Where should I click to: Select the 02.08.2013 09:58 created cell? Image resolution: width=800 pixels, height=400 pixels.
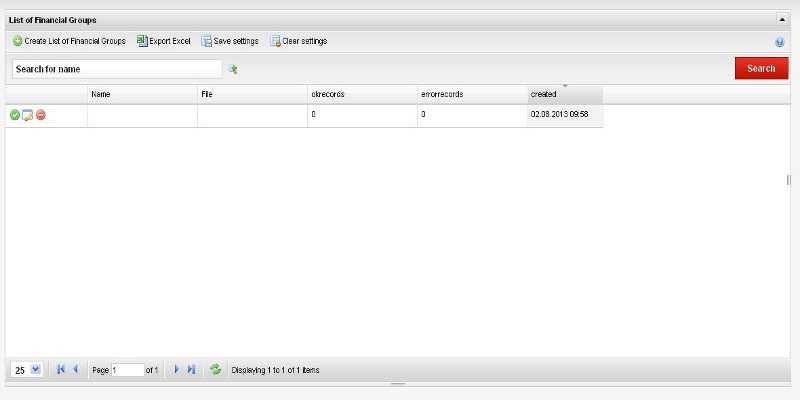(565, 115)
